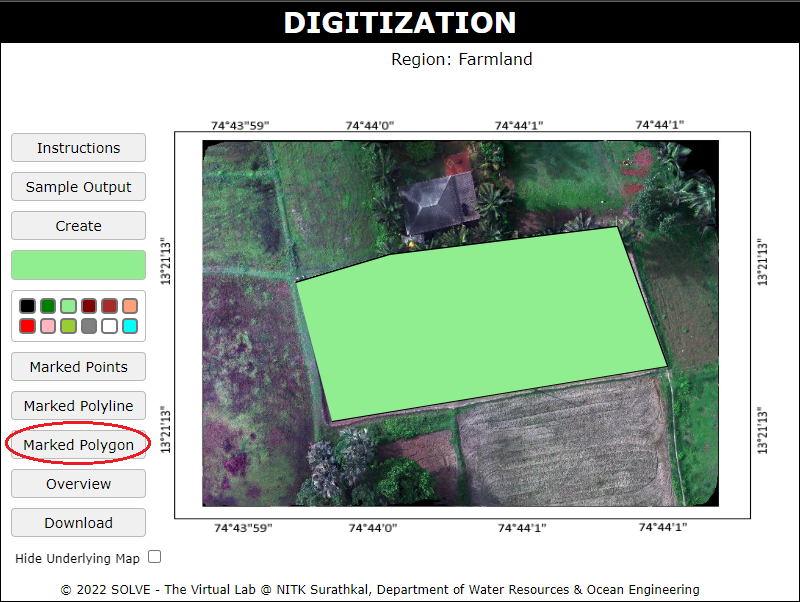Select the maroon color swatch
Screen dimensions: 800x602
[89, 306]
